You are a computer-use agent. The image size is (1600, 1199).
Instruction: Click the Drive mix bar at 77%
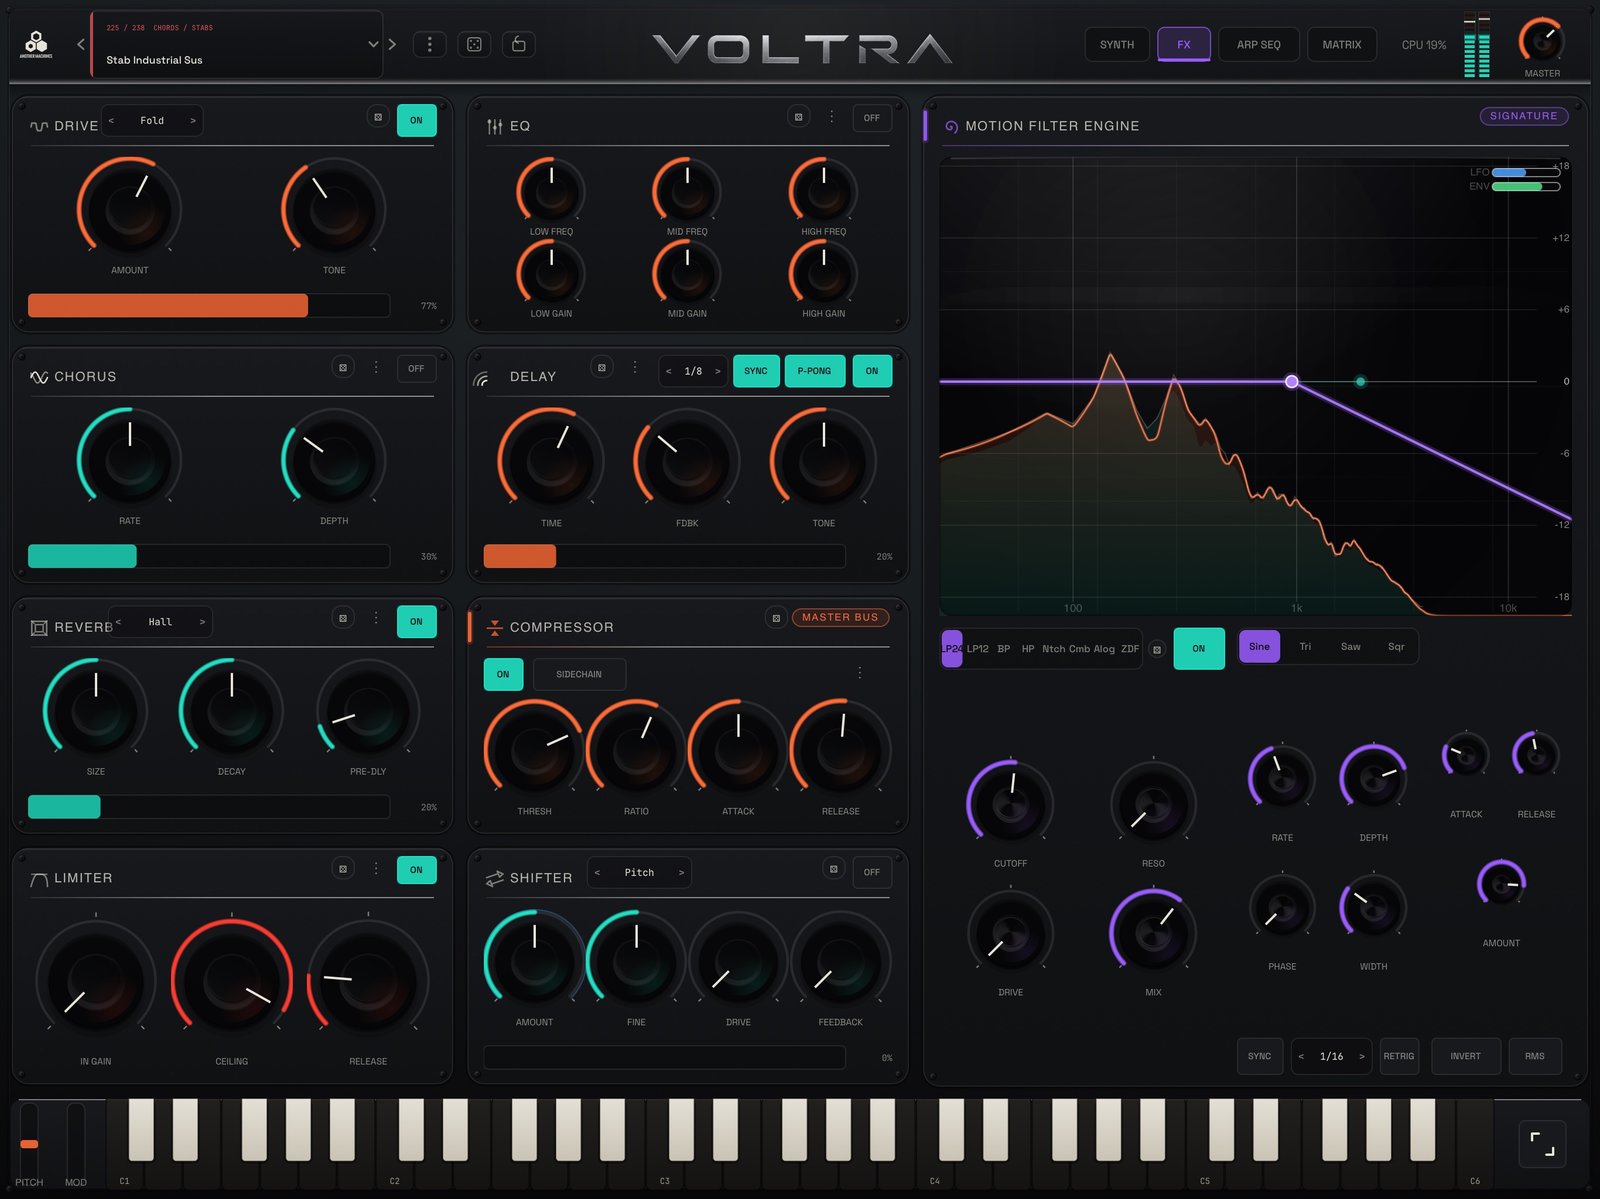click(209, 306)
